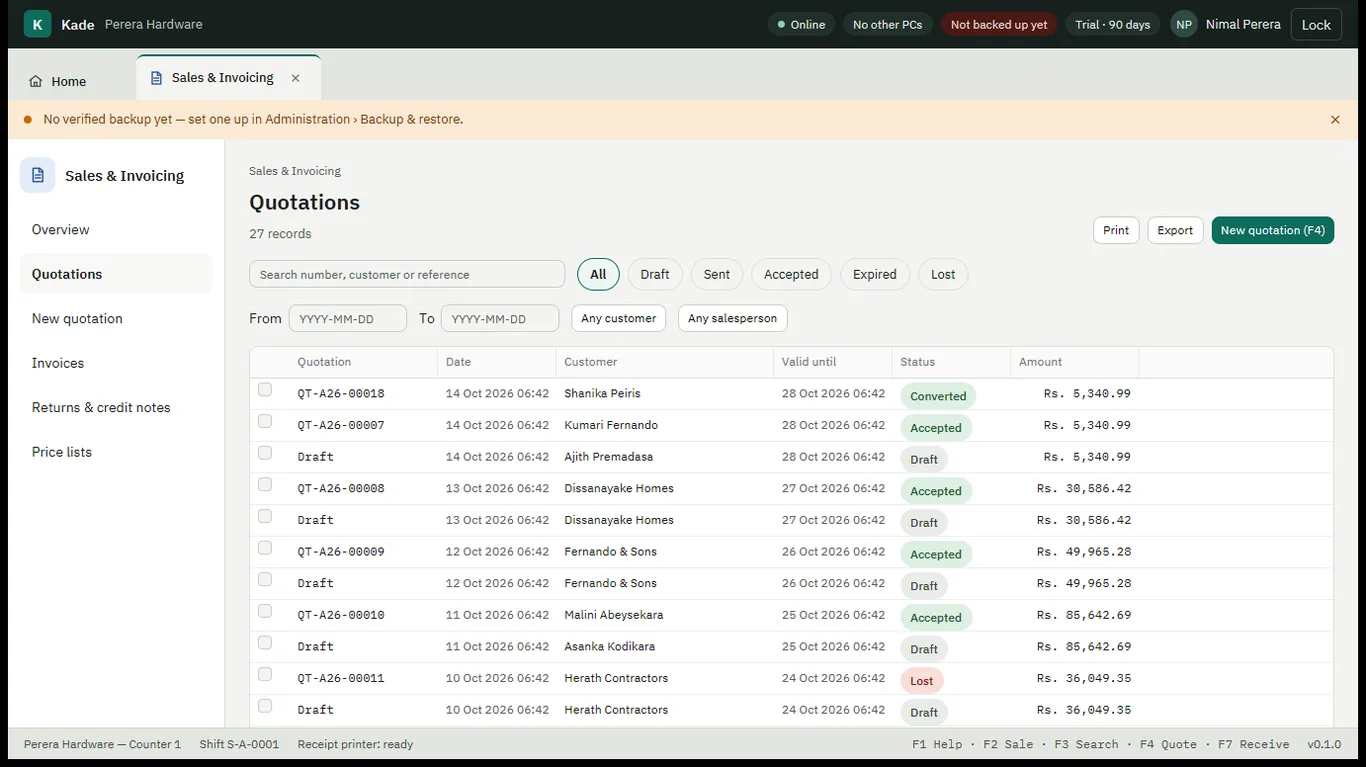Viewport: 1366px width, 767px height.
Task: Go to Overview in sidebar
Action: [116, 230]
